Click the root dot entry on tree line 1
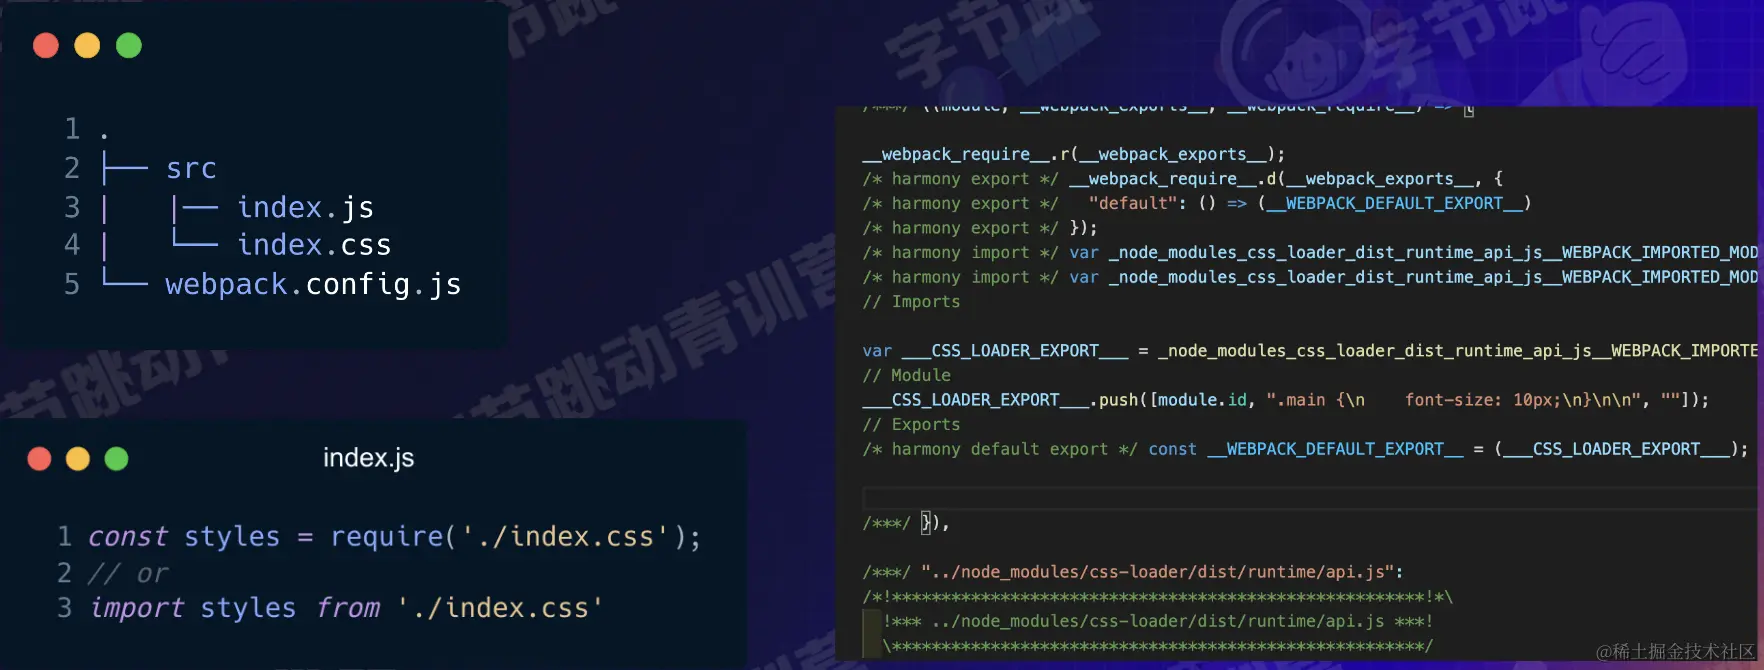Image resolution: width=1764 pixels, height=670 pixels. tap(104, 135)
